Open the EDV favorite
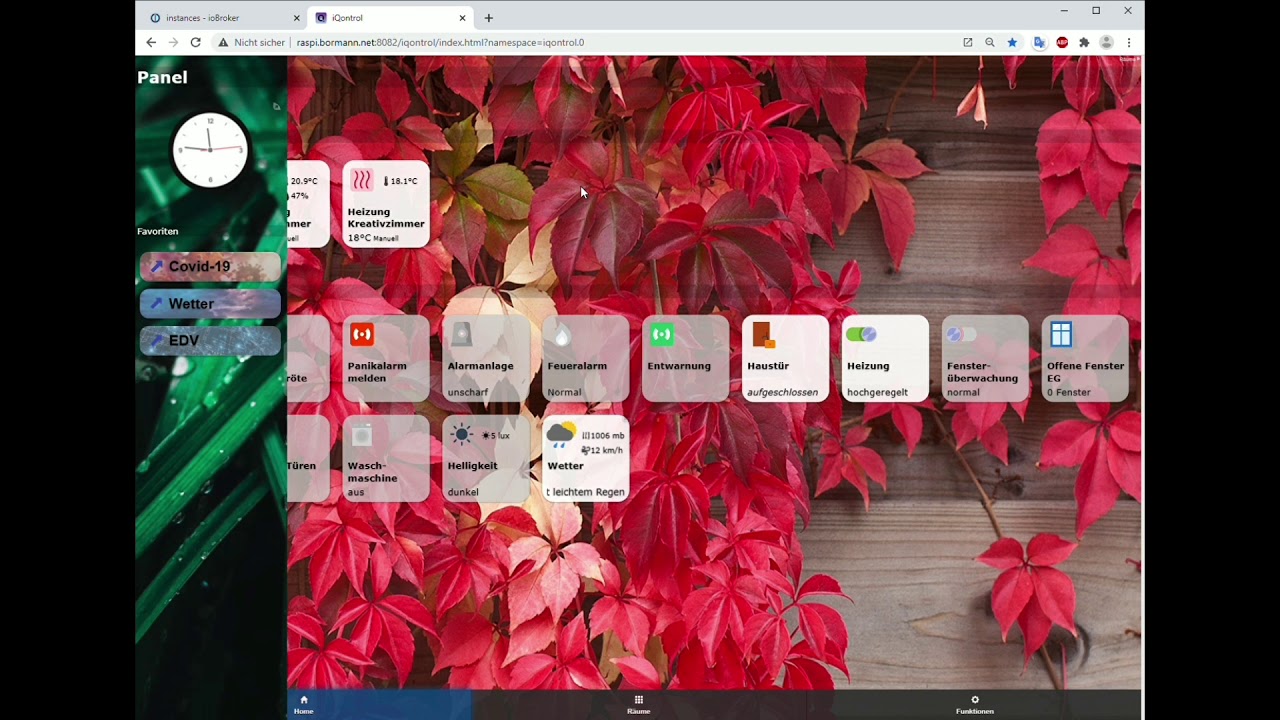The width and height of the screenshot is (1280, 720). [x=210, y=340]
